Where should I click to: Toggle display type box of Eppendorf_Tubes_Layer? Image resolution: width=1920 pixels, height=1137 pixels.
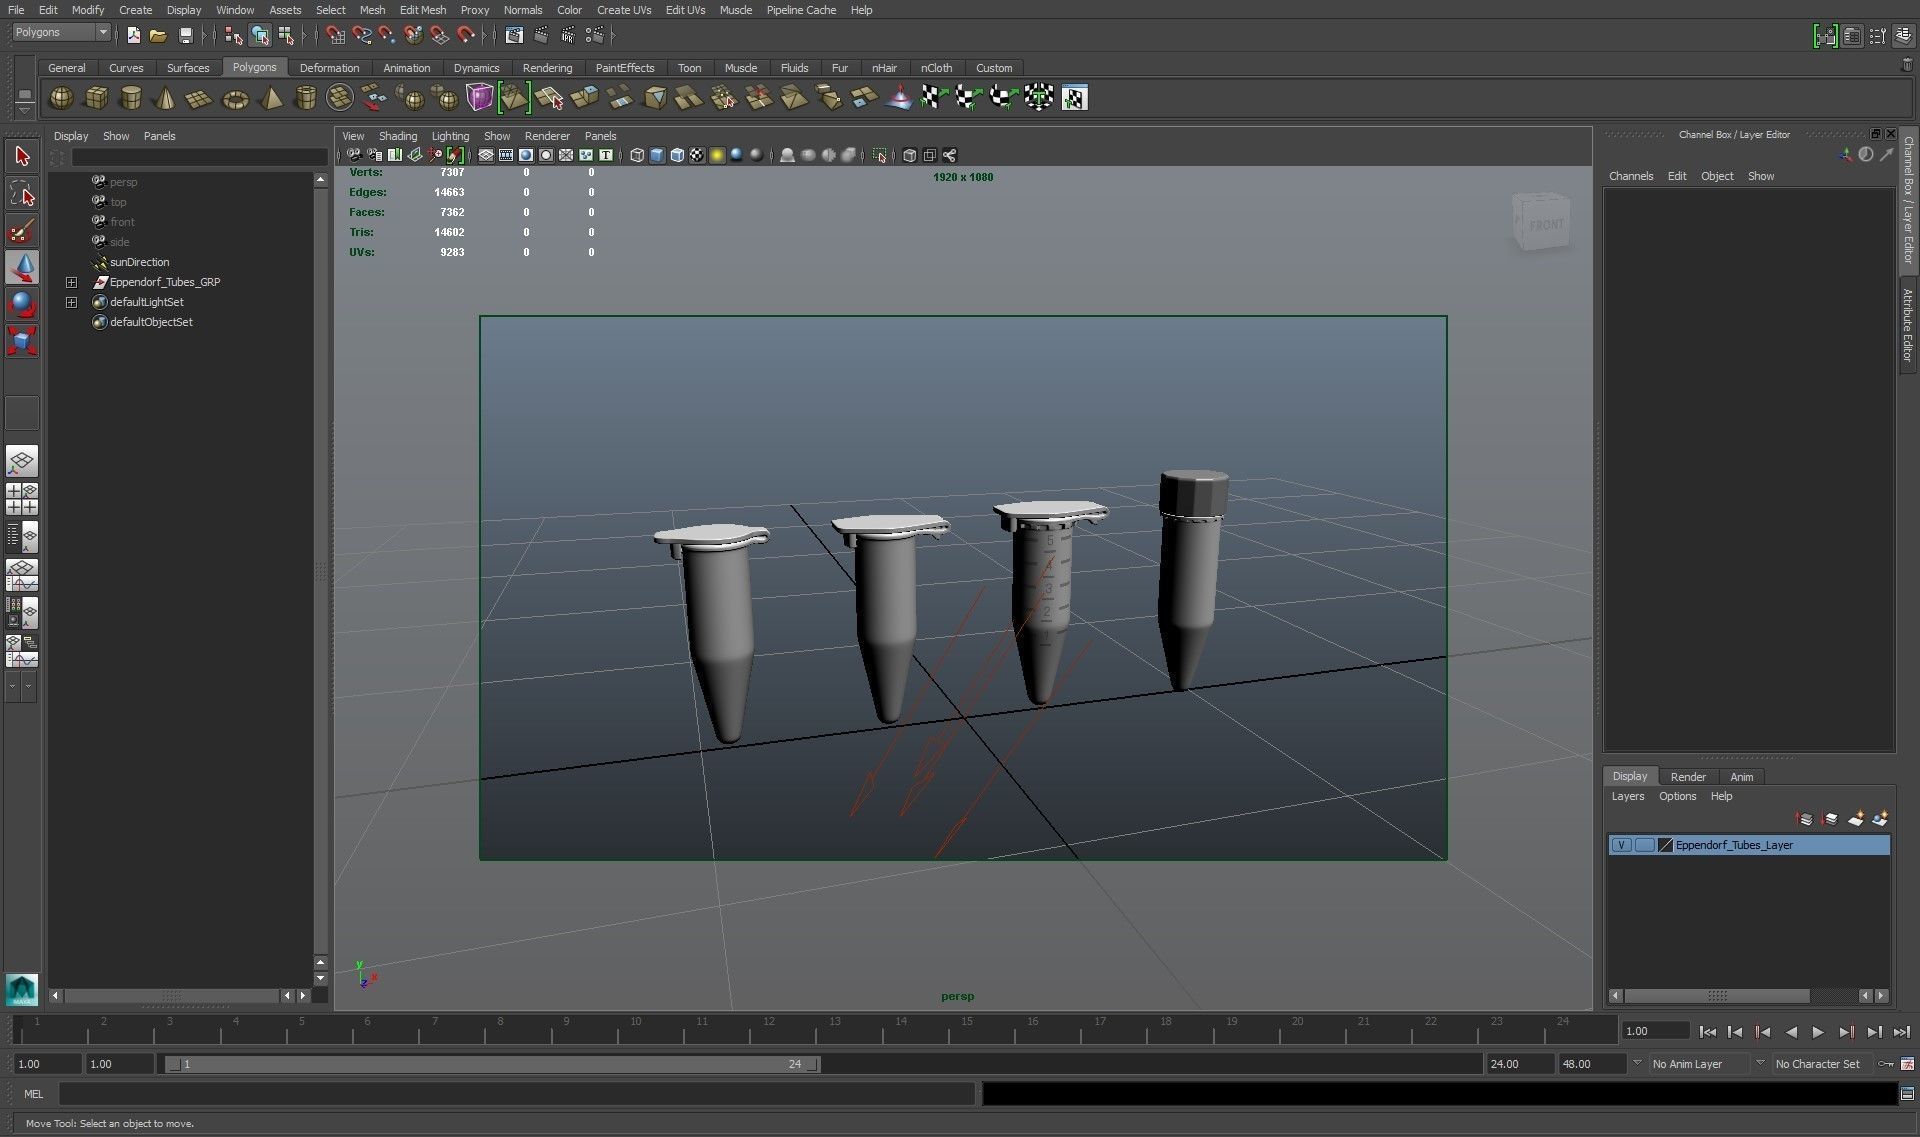point(1644,845)
